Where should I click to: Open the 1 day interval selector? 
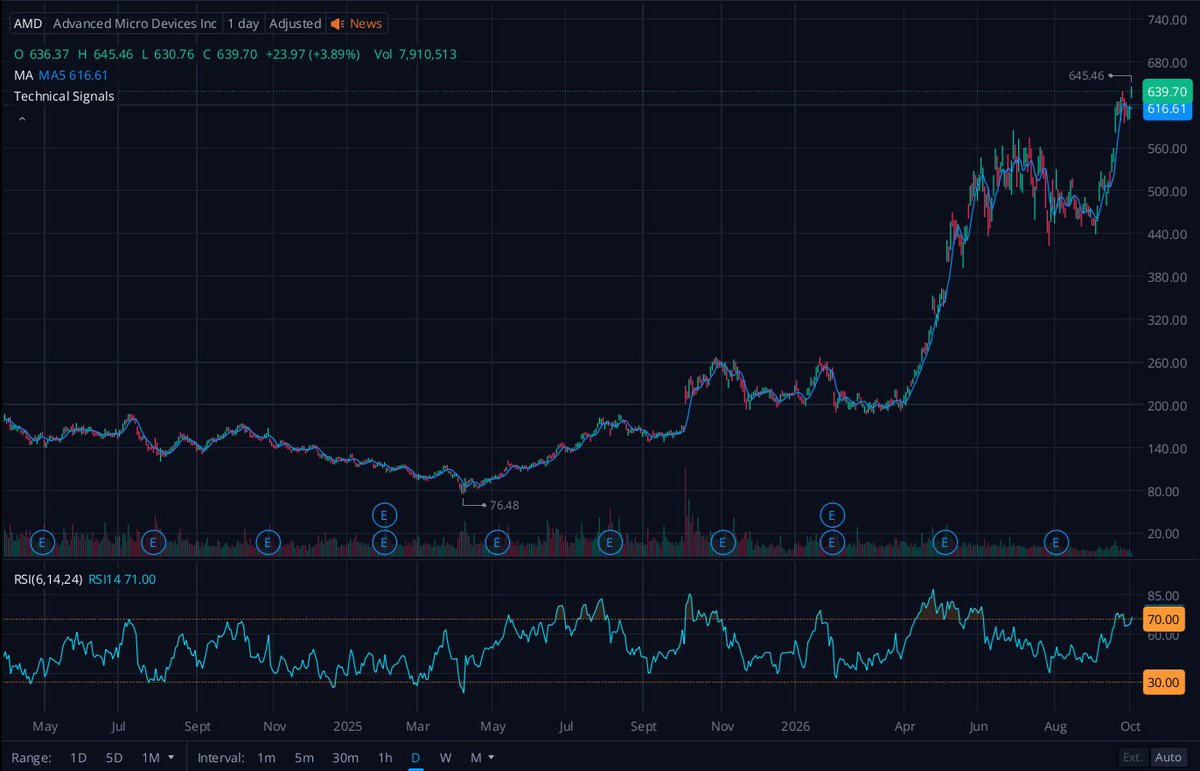coord(245,24)
